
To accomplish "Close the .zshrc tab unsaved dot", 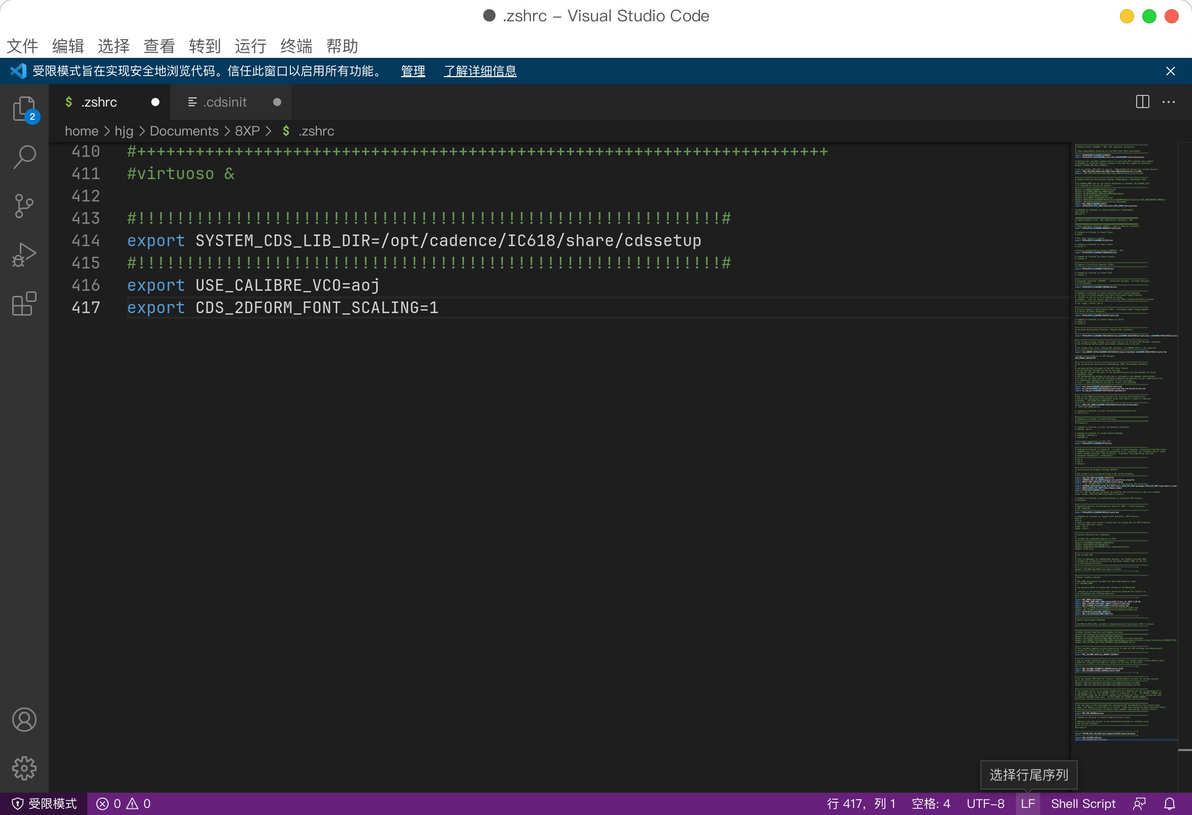I will pyautogui.click(x=155, y=102).
